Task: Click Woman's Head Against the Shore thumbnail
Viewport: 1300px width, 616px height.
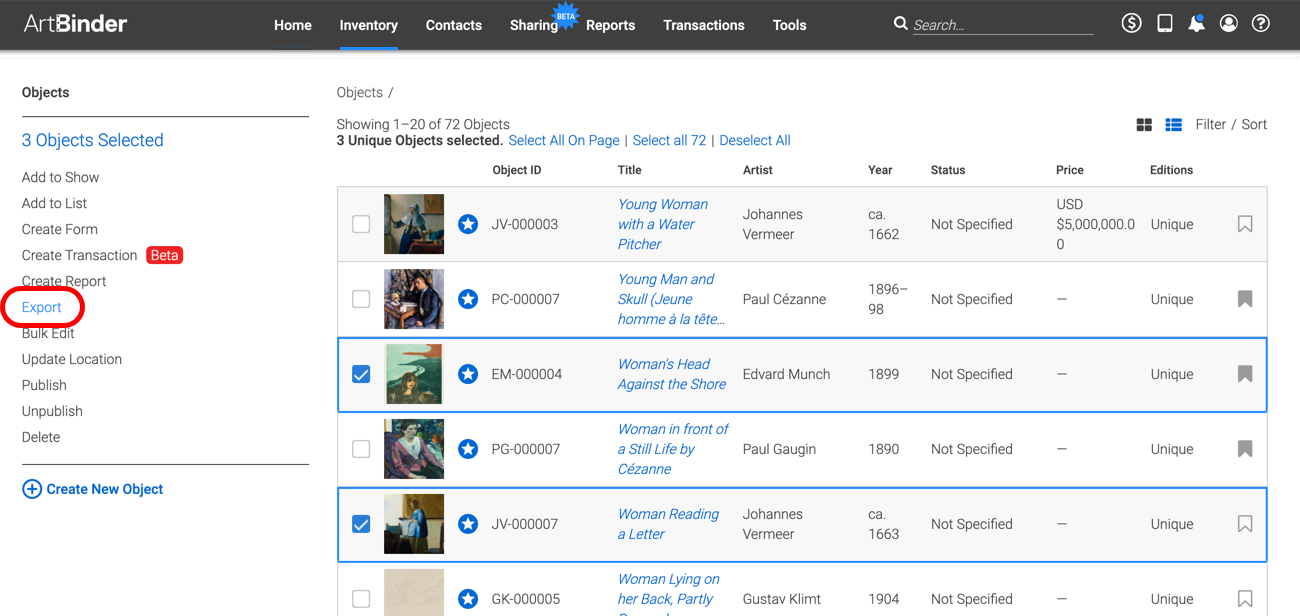Action: click(x=414, y=374)
